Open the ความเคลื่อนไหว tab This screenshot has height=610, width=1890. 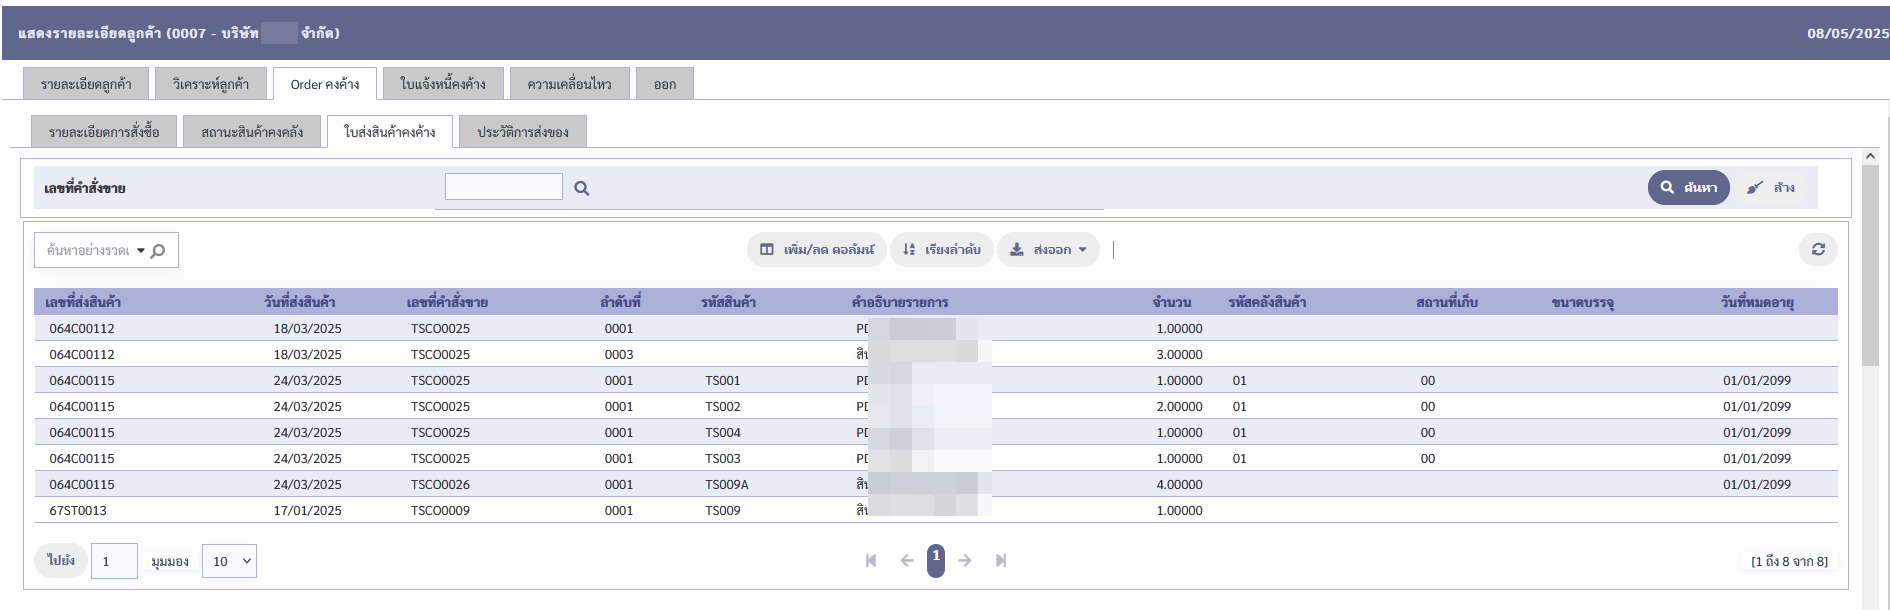(569, 84)
